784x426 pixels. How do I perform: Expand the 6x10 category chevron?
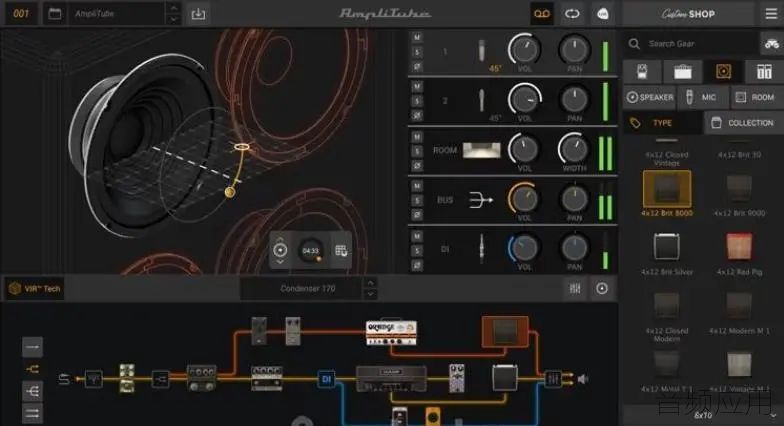point(774,415)
